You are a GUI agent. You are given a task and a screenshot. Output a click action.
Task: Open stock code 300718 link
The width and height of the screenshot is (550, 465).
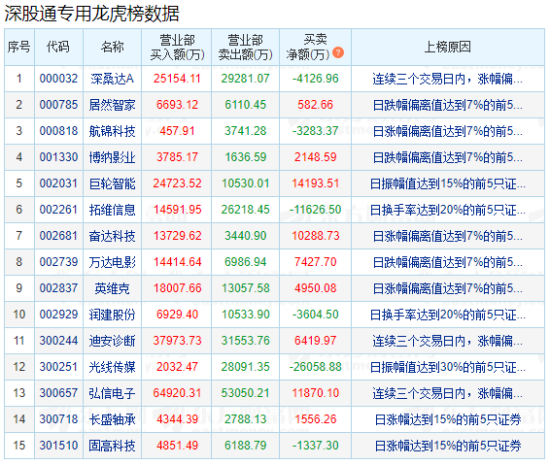click(x=59, y=419)
